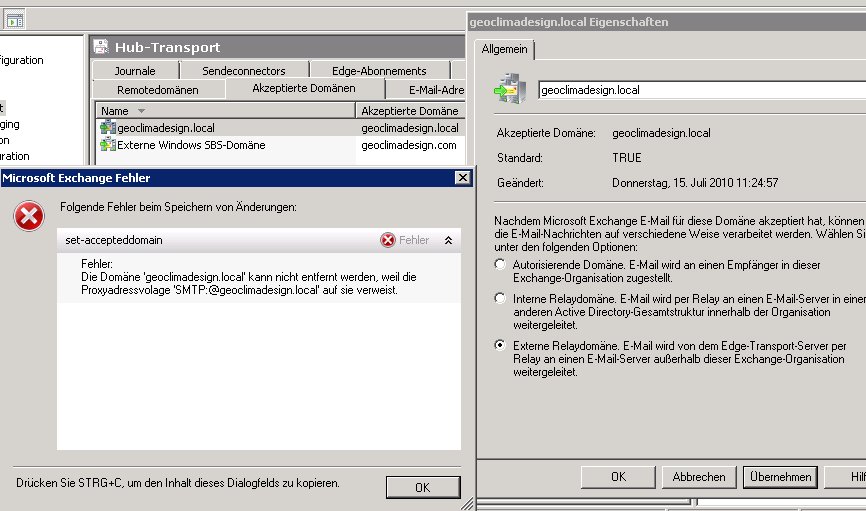Click the Geändert date value
This screenshot has width=866, height=511.
tap(695, 183)
